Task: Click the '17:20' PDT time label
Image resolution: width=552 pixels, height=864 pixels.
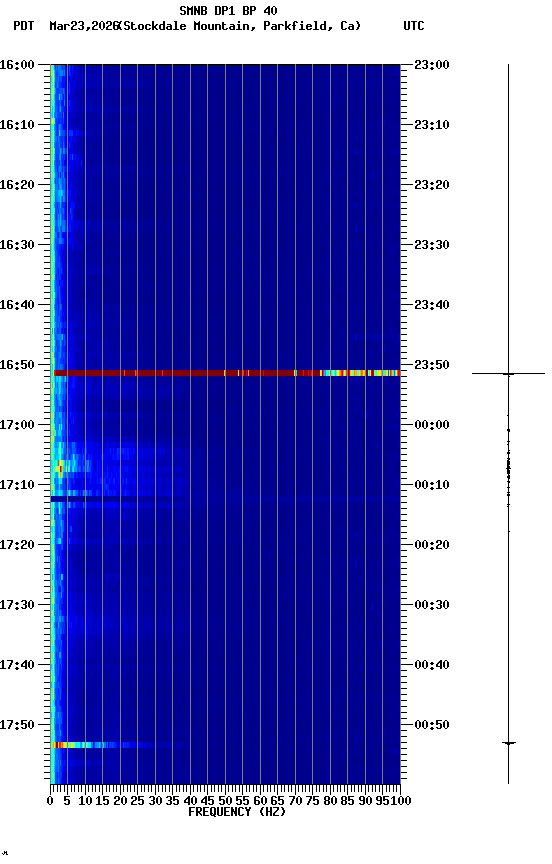Action: [x=17, y=546]
